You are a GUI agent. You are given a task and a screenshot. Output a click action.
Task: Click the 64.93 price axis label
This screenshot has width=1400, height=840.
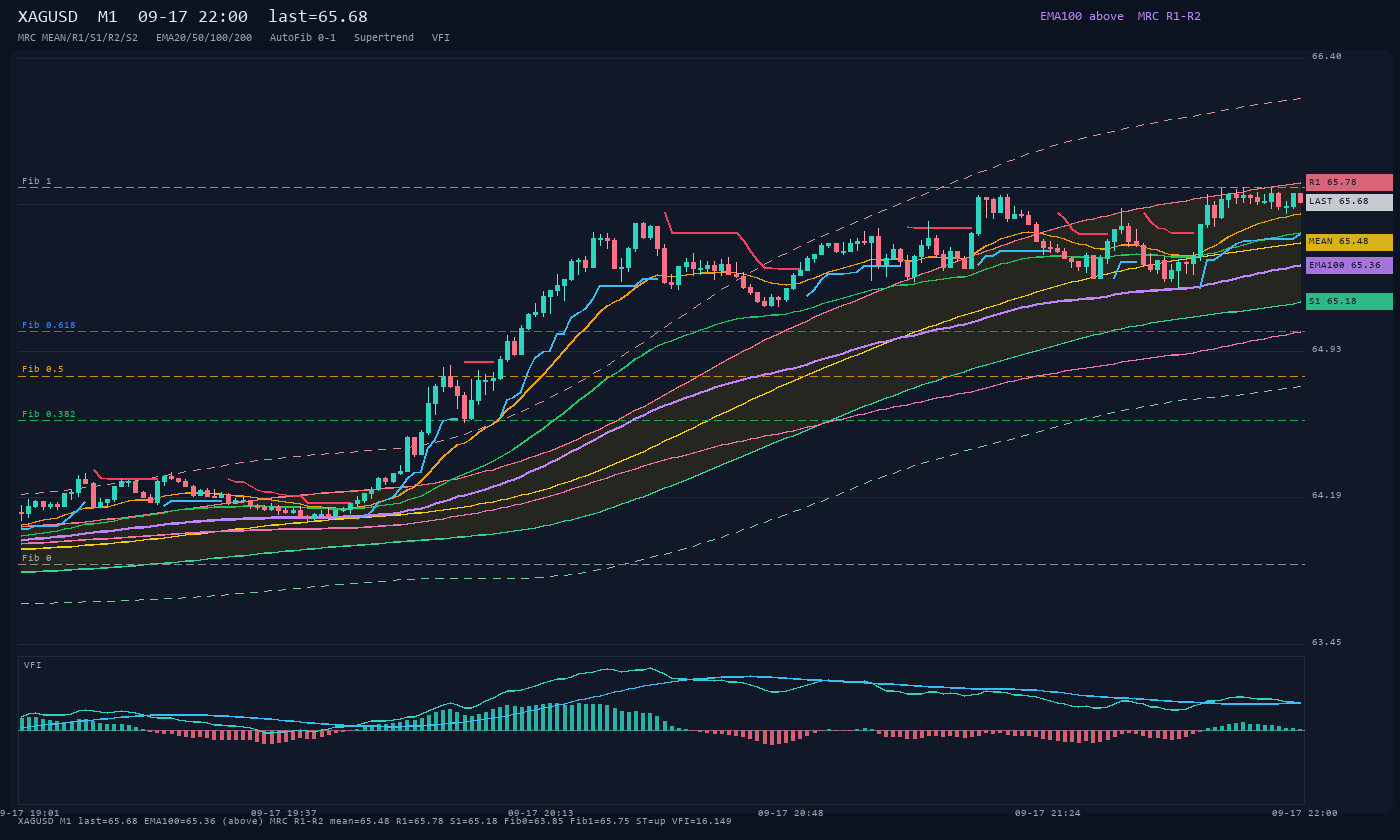[1327, 349]
